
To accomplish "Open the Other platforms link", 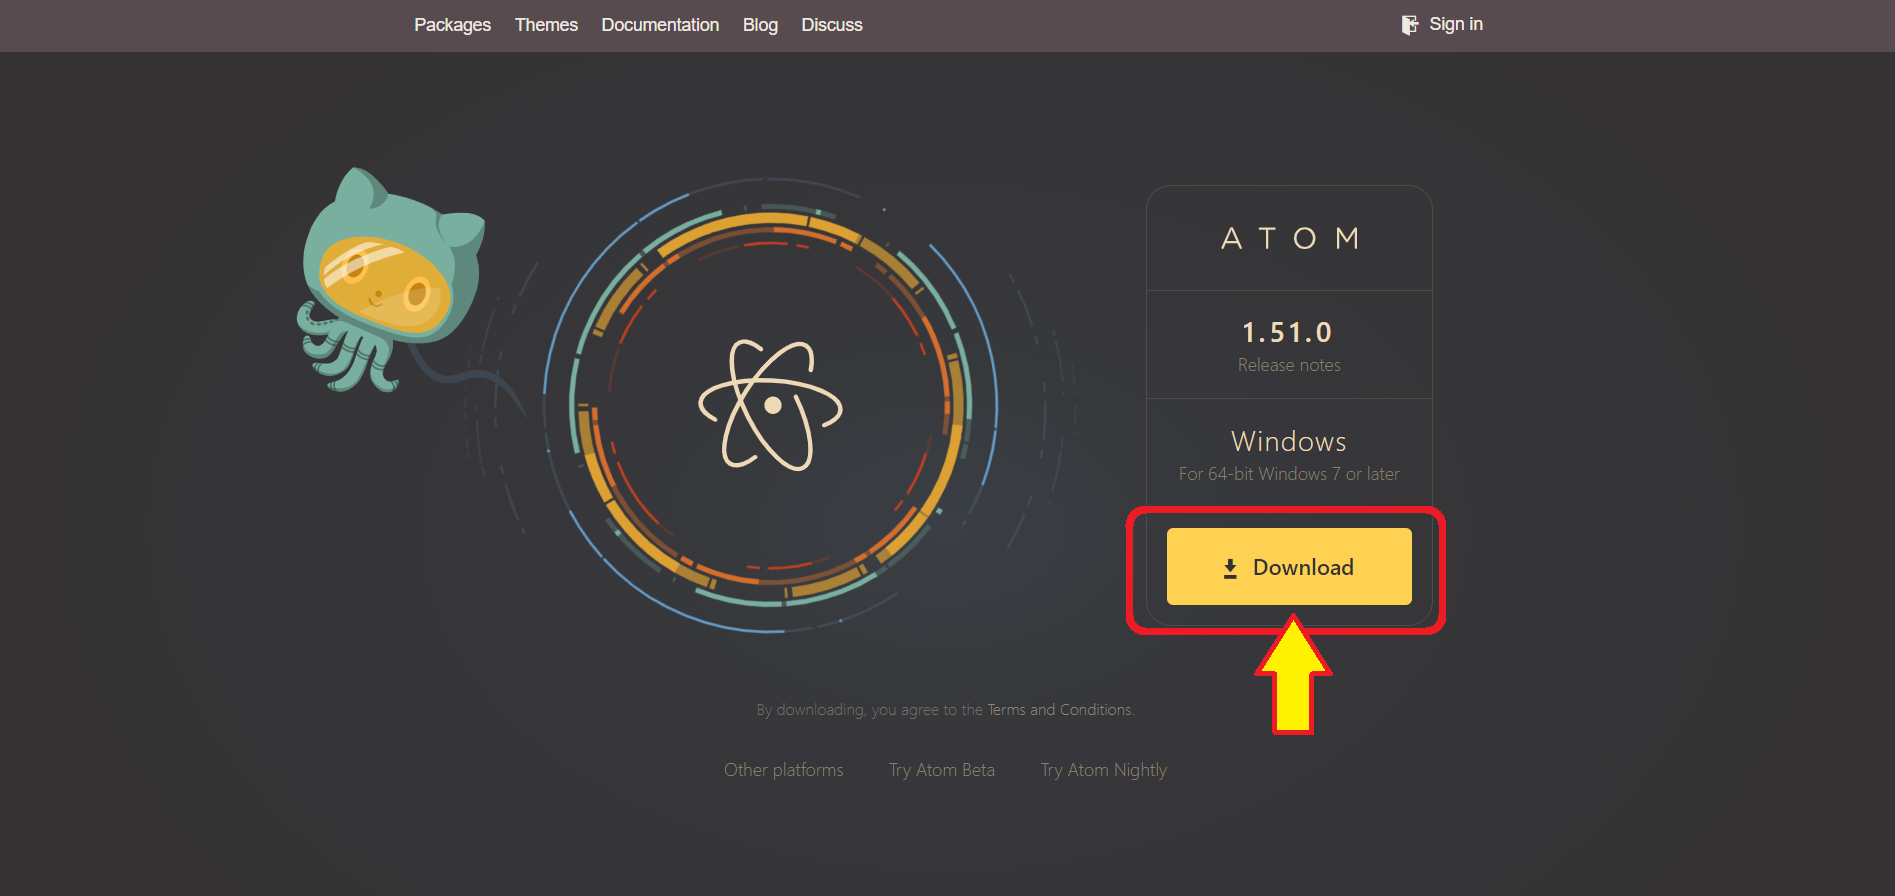I will point(784,770).
